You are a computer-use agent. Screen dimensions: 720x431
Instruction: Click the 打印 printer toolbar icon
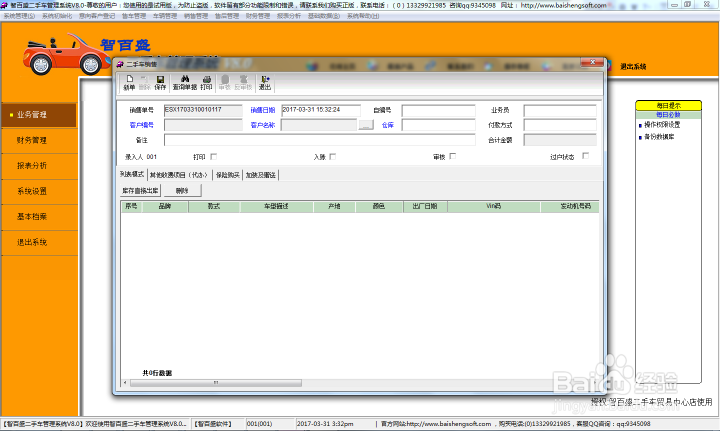pos(206,83)
